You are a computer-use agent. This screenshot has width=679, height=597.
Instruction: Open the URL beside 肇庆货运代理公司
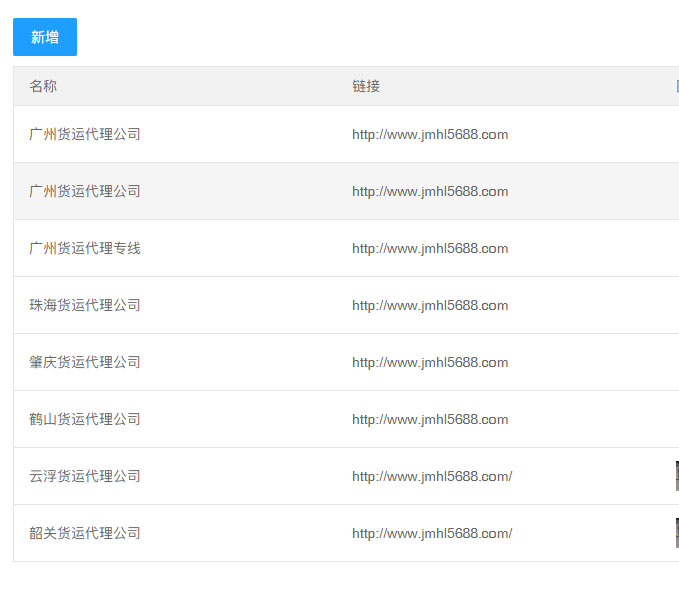(x=430, y=362)
